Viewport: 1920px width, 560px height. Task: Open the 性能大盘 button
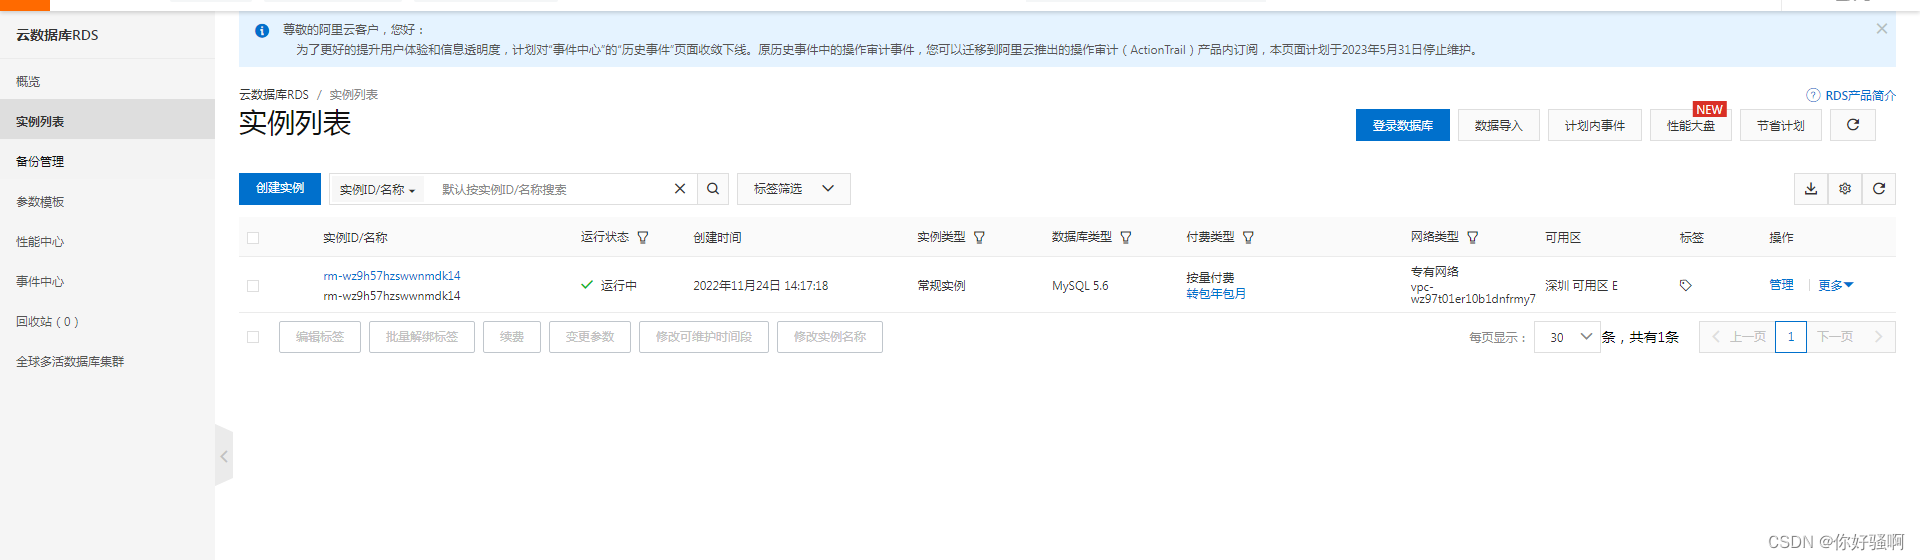pos(1690,125)
